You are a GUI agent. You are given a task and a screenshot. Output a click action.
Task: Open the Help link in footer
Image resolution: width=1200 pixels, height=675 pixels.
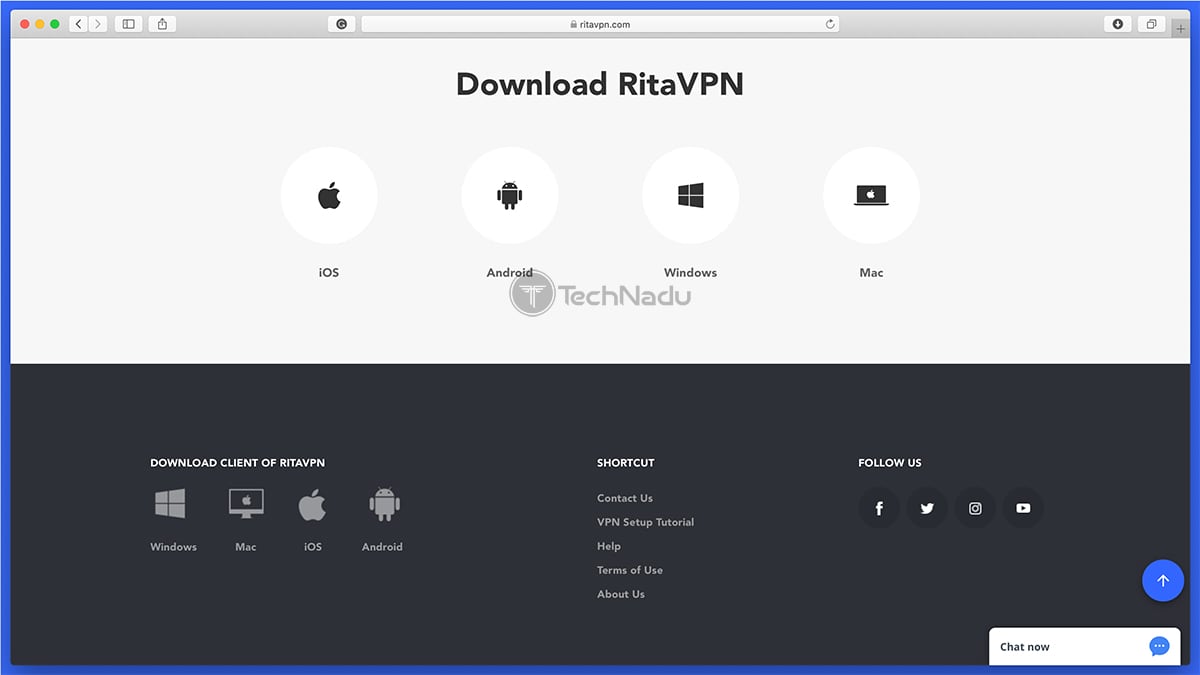609,546
